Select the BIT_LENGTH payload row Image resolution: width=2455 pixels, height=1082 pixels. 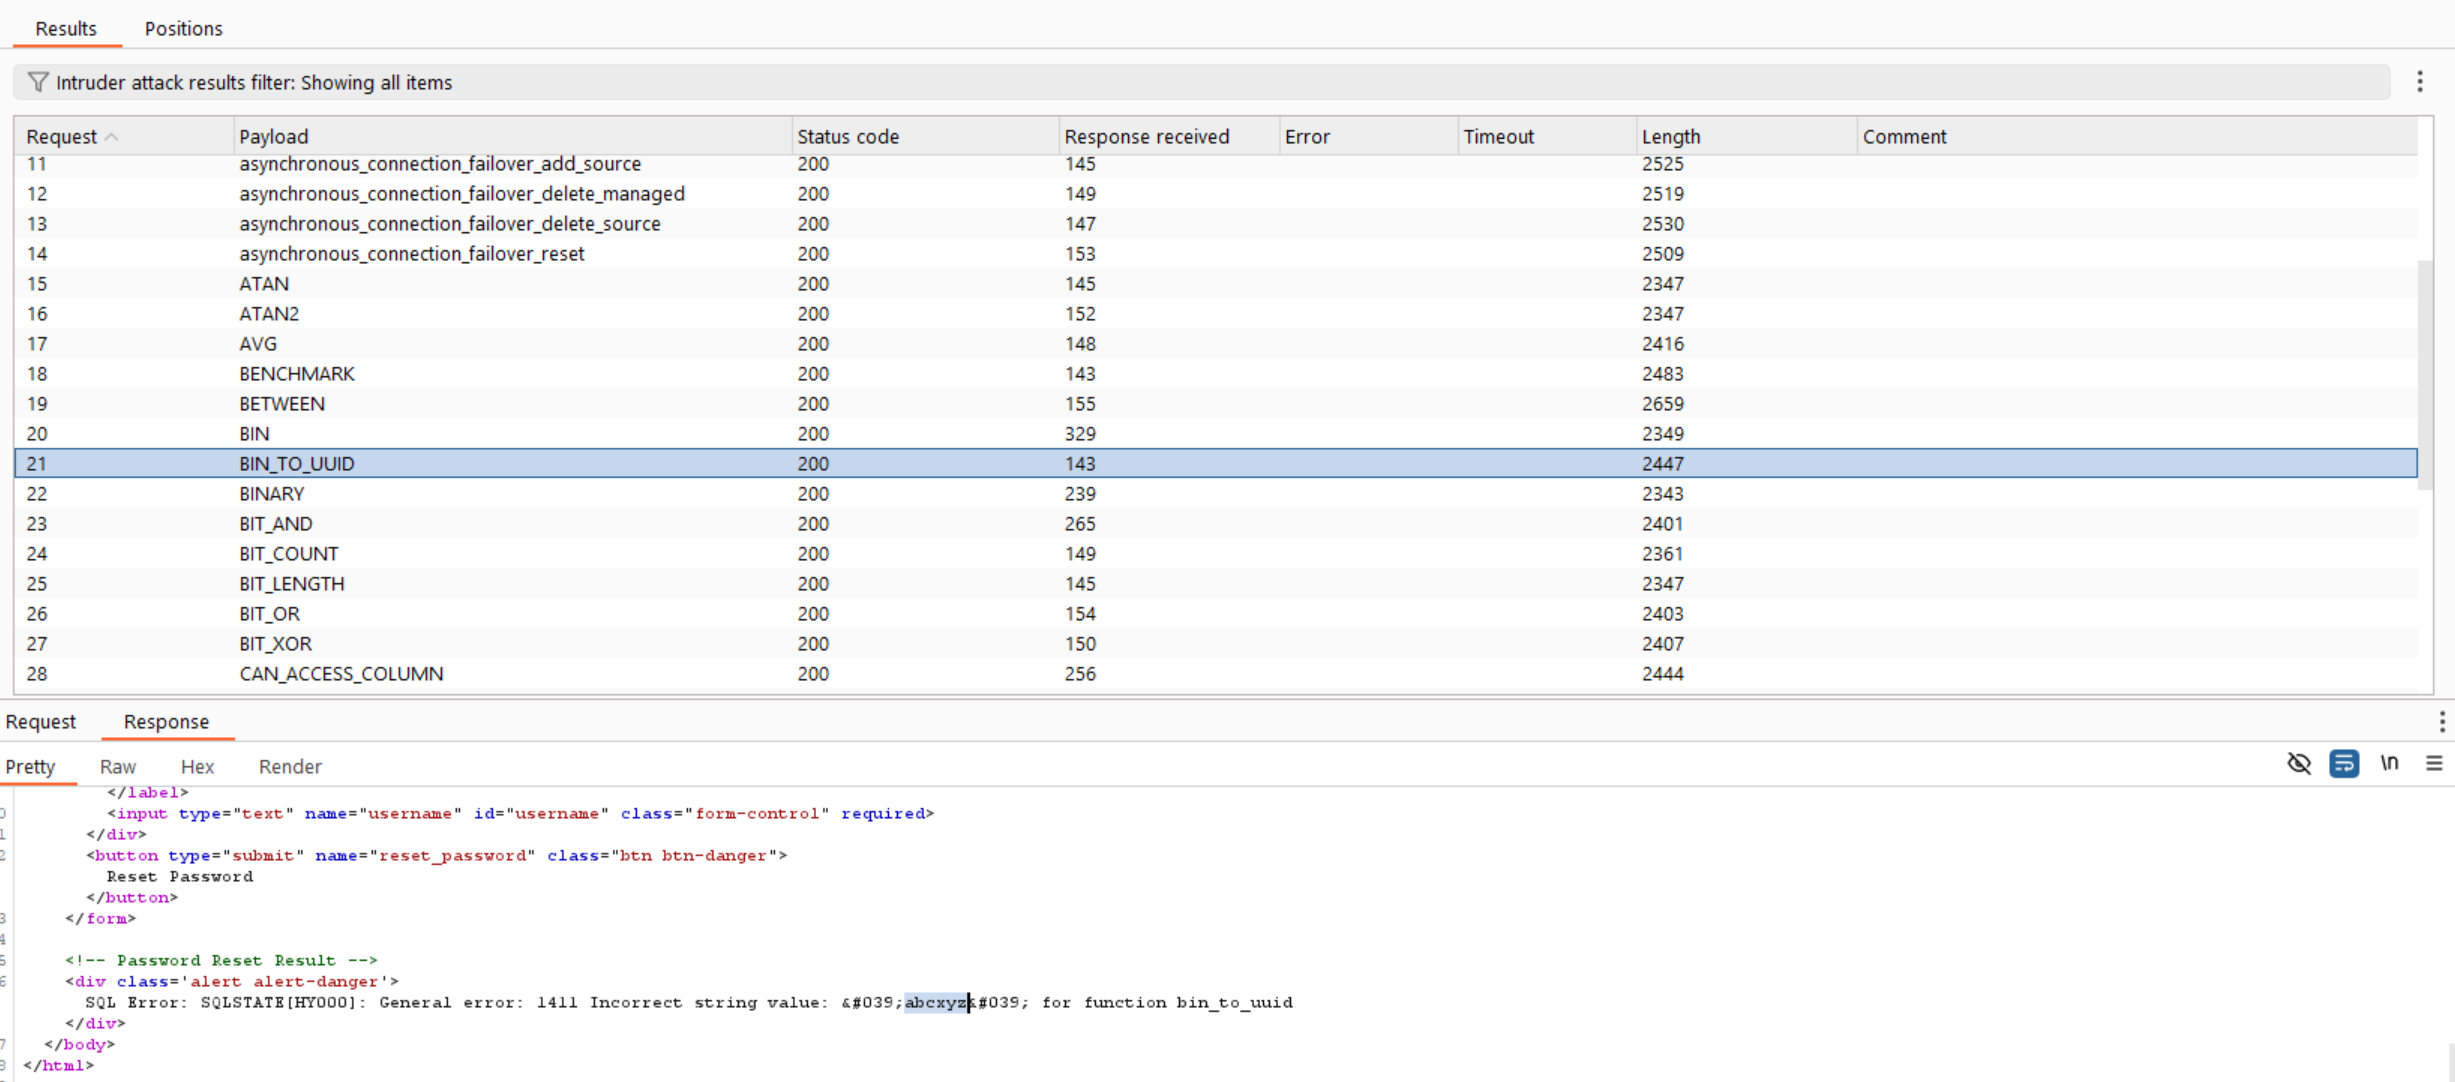tap(1216, 583)
